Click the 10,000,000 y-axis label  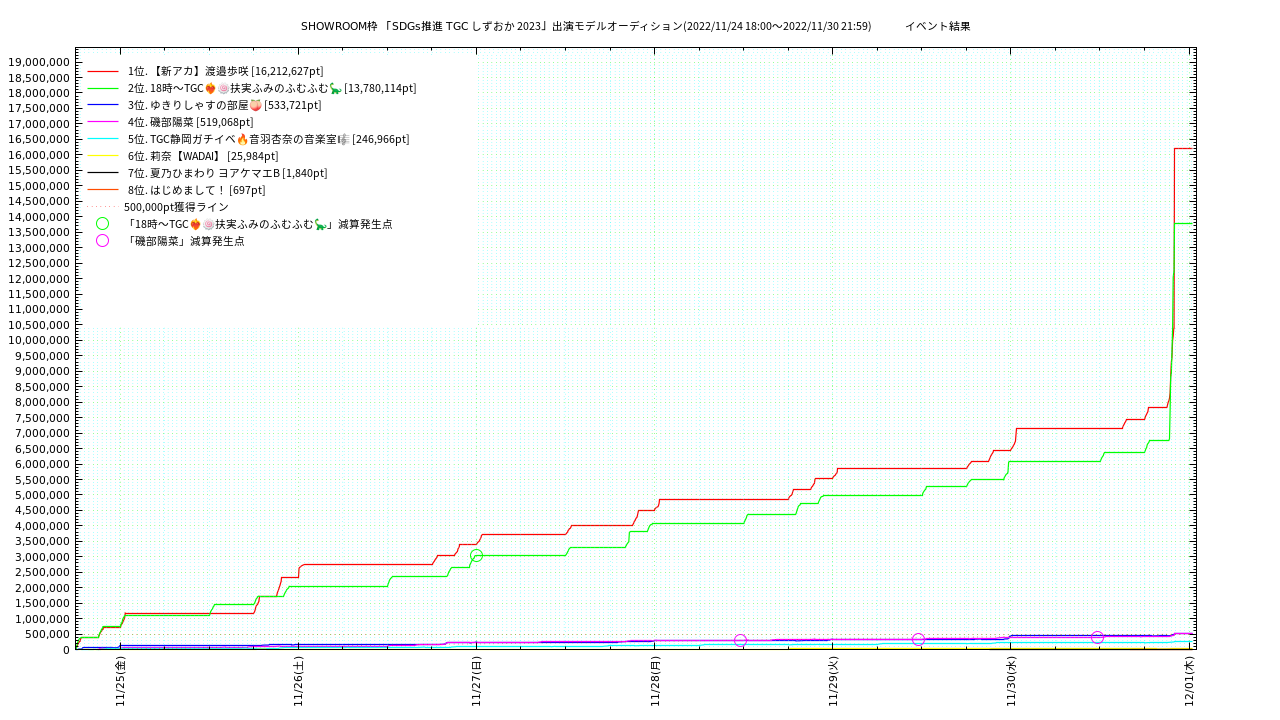click(x=38, y=340)
